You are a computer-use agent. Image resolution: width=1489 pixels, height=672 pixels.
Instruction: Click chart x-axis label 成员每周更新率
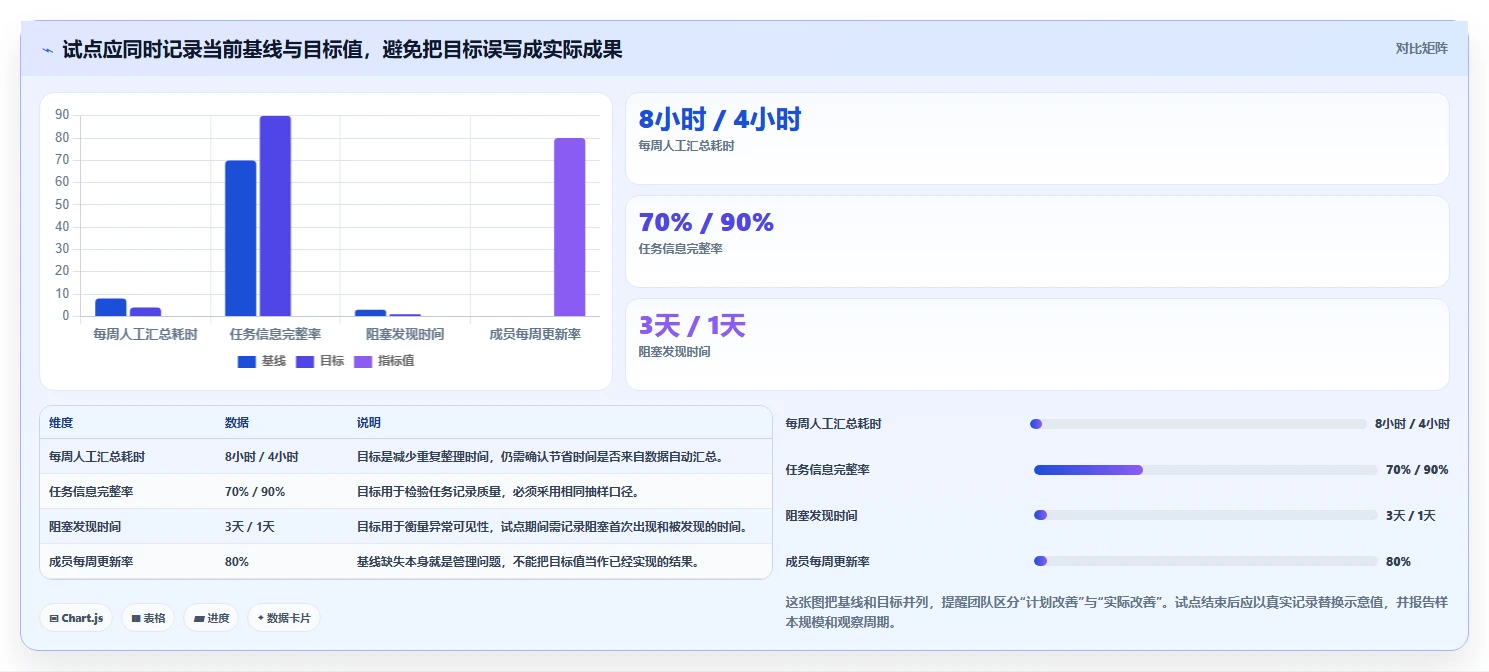coord(535,334)
